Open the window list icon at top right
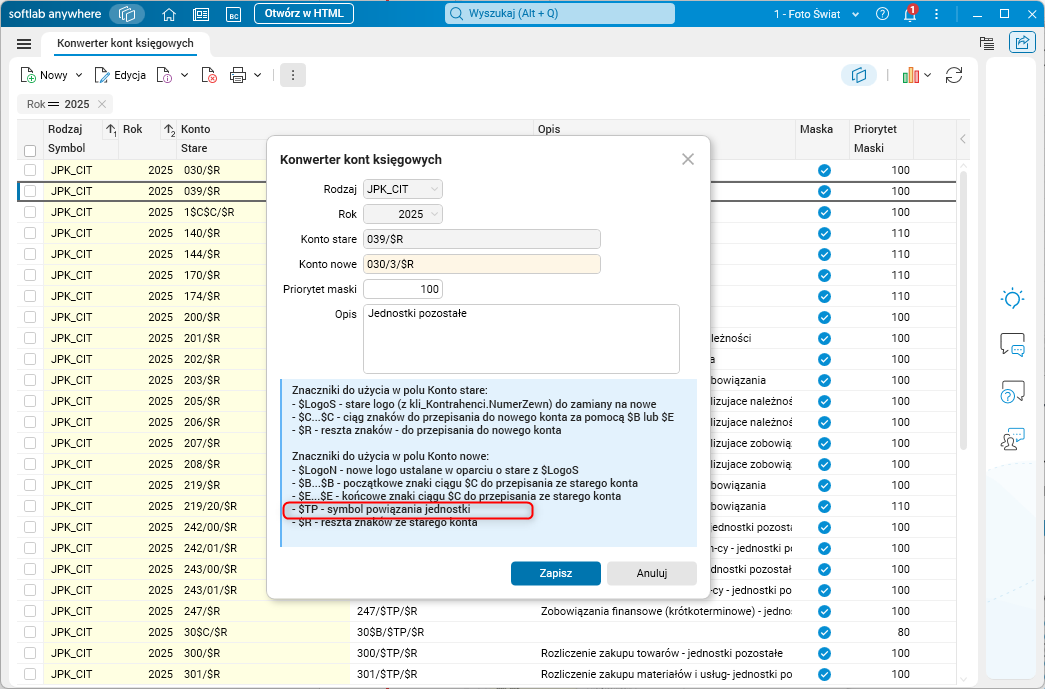This screenshot has width=1045, height=689. [x=987, y=43]
